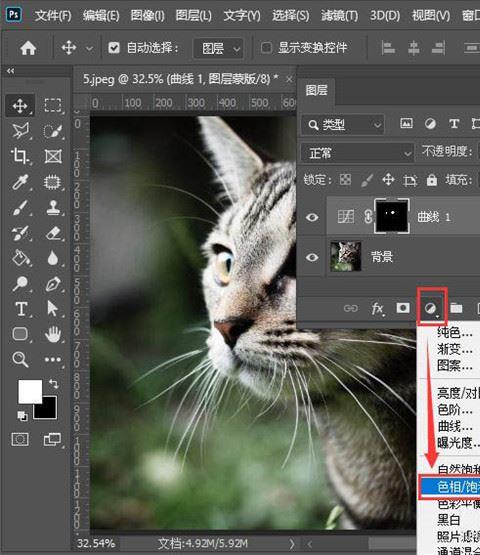The image size is (480, 555).
Task: Select the Zoom tool
Action: pos(20,359)
